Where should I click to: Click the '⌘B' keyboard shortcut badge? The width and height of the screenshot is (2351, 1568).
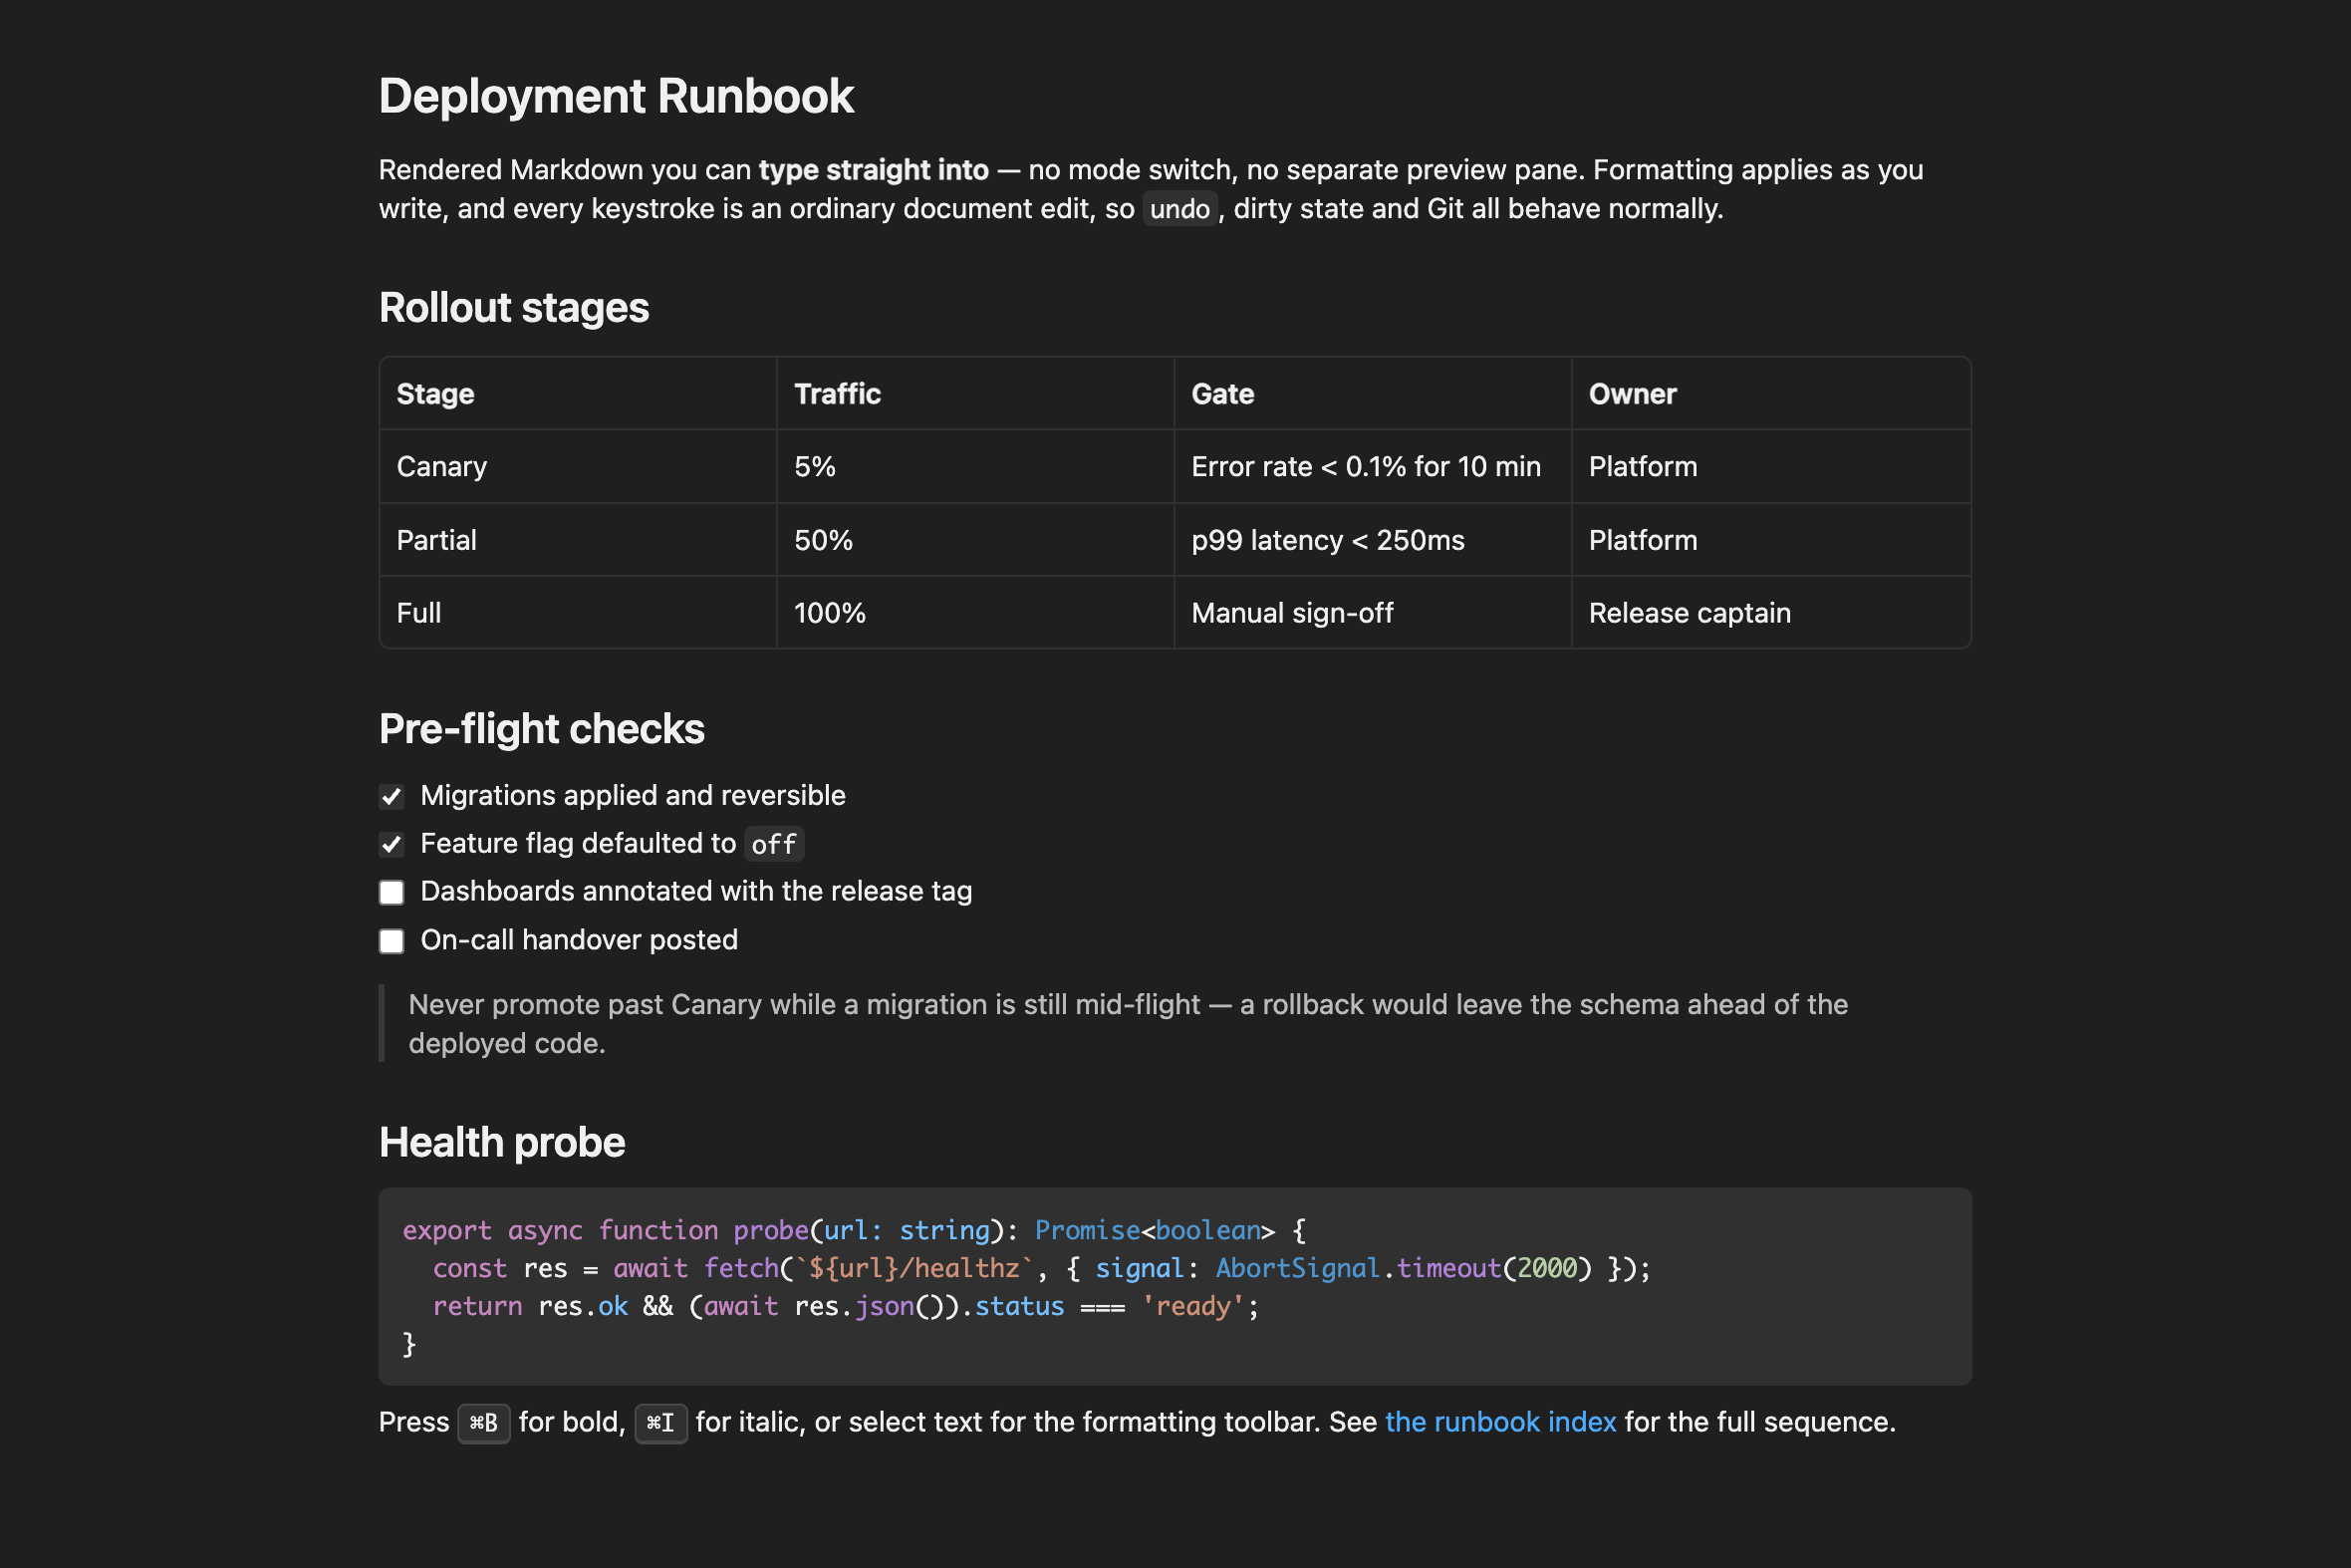tap(484, 1423)
